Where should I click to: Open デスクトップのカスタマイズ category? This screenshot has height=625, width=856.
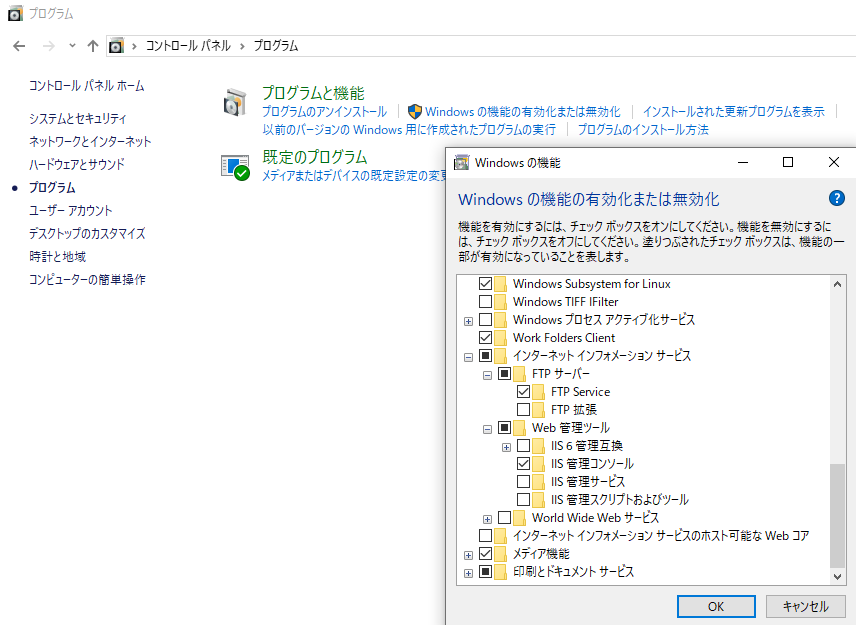point(87,233)
